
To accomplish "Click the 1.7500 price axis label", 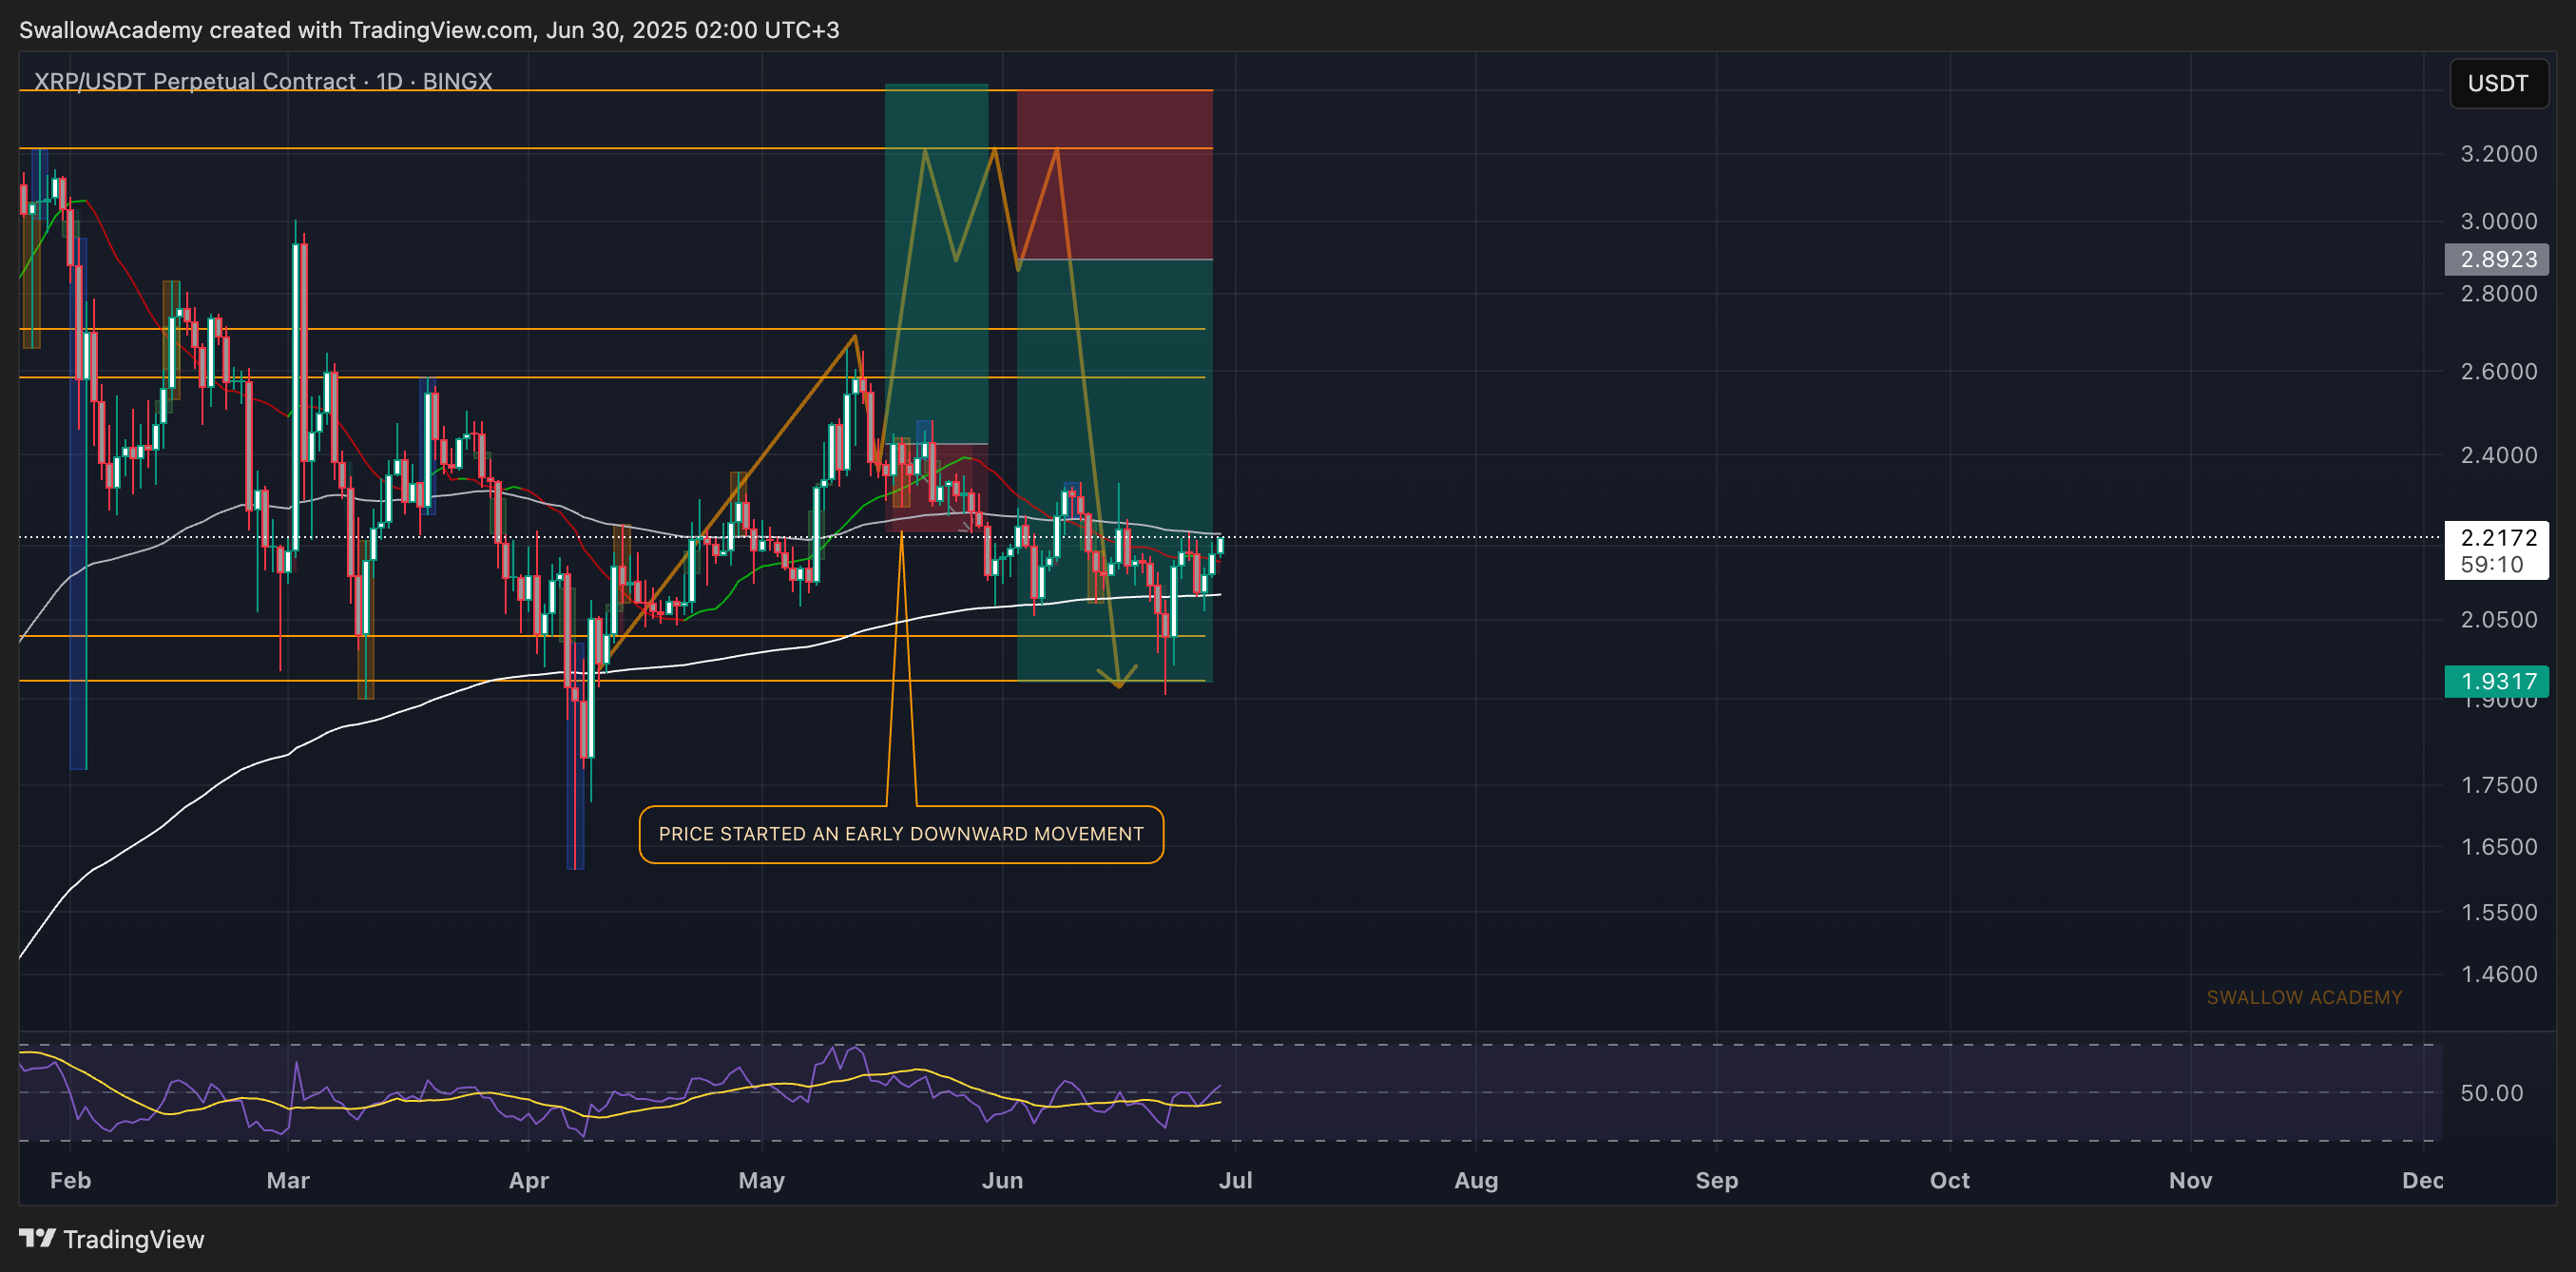I will 2498,785.
